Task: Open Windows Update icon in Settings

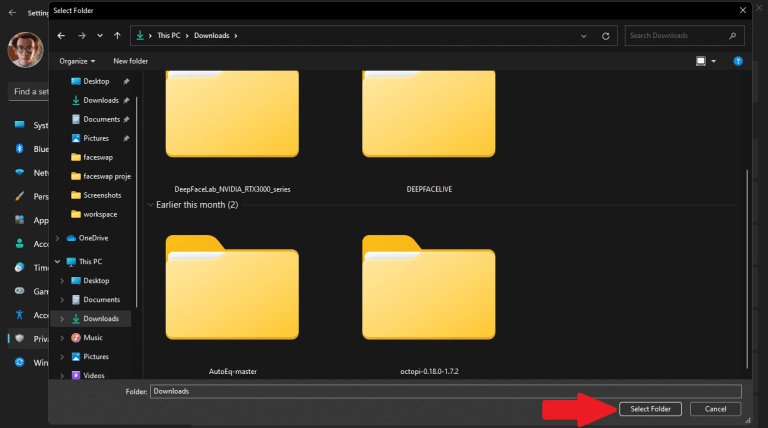Action: [20, 362]
